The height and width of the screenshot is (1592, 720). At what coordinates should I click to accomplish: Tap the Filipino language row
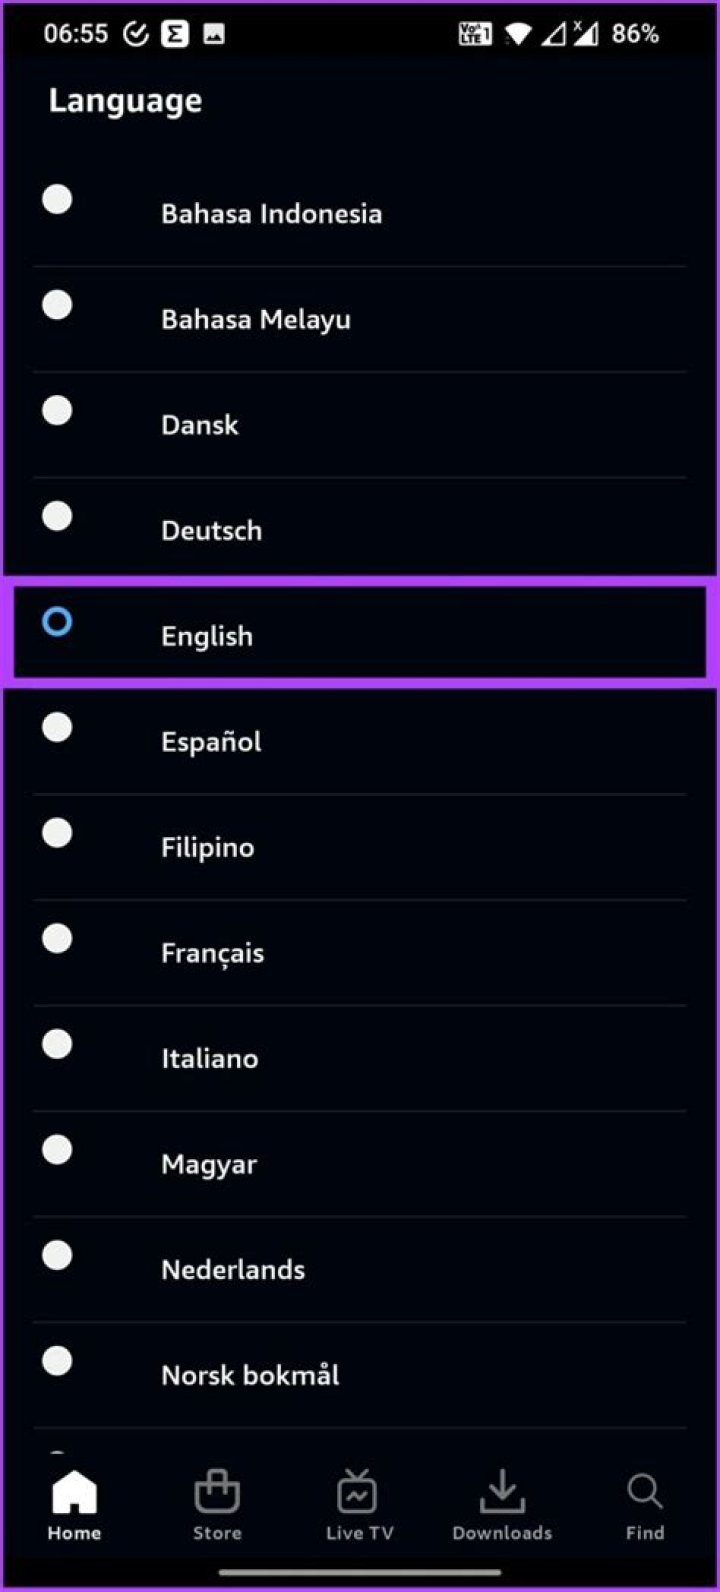pyautogui.click(x=360, y=847)
